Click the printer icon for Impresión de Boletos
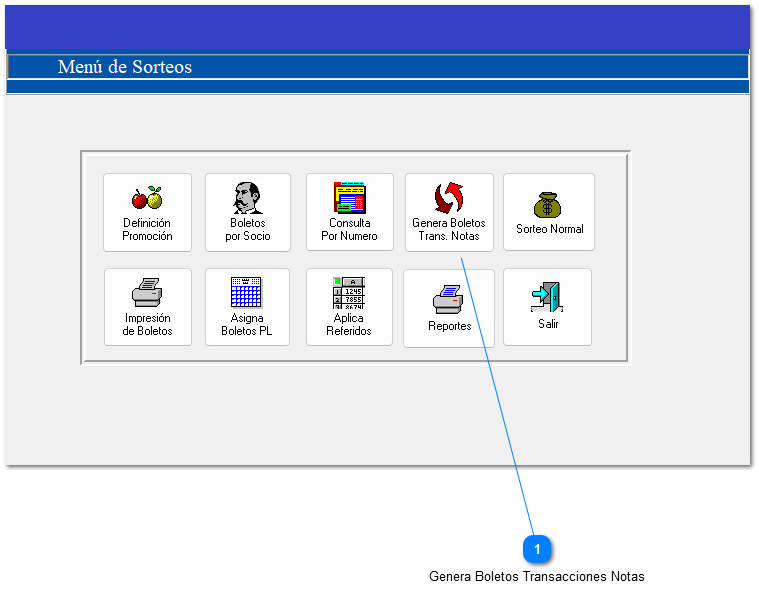759x600 pixels. (x=147, y=293)
